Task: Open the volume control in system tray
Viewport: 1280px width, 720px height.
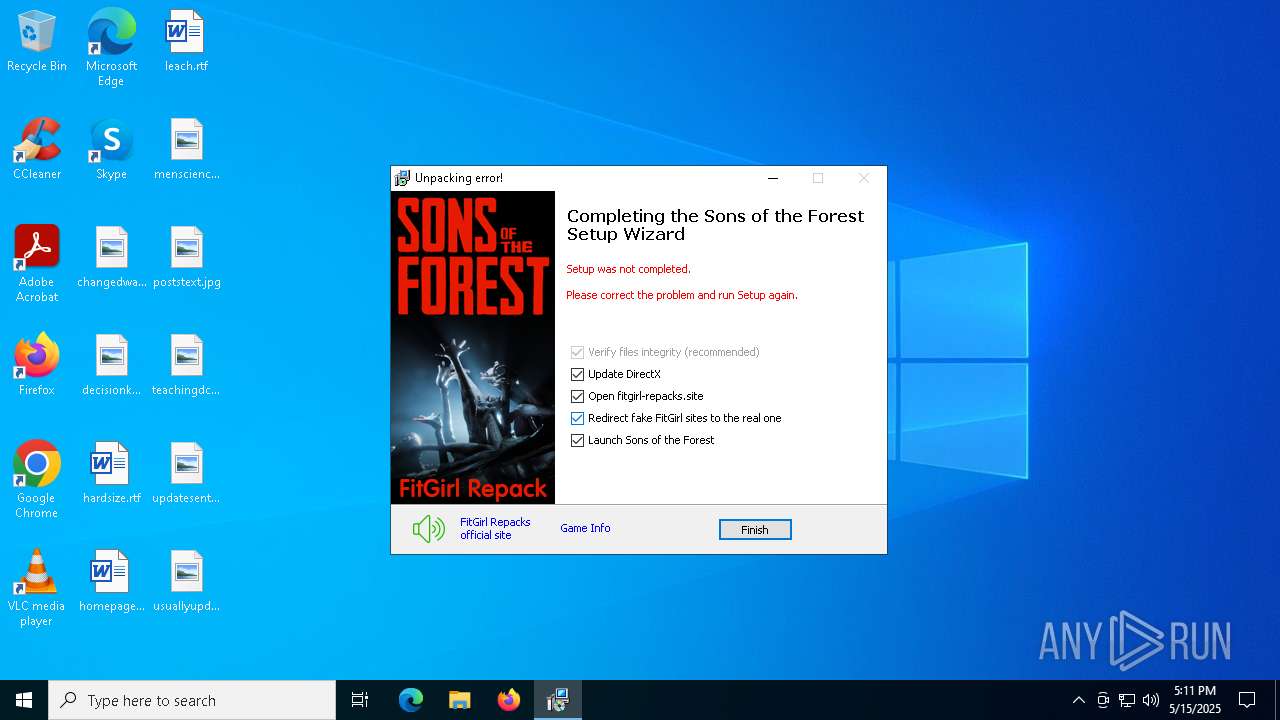Action: click(x=1151, y=700)
